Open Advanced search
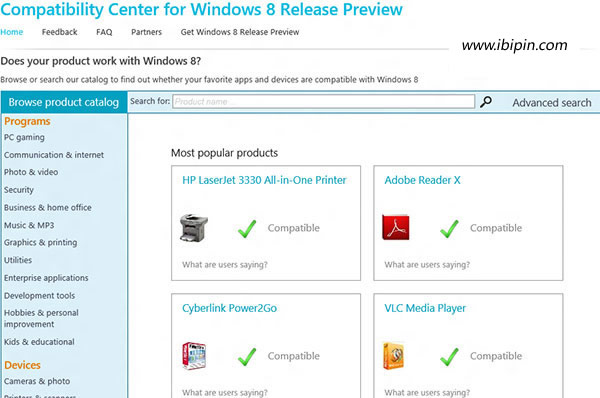Screen dimensions: 600x398 coord(552,103)
